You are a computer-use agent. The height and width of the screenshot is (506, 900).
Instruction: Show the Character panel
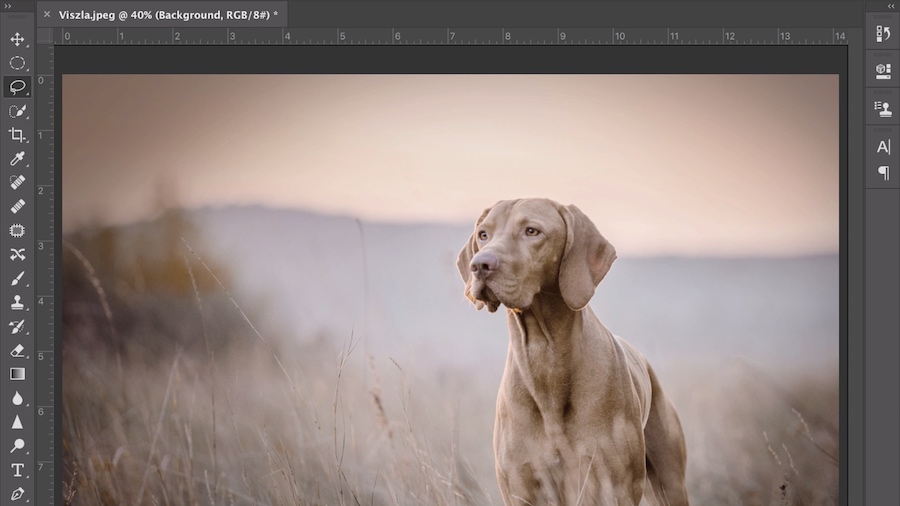point(883,147)
